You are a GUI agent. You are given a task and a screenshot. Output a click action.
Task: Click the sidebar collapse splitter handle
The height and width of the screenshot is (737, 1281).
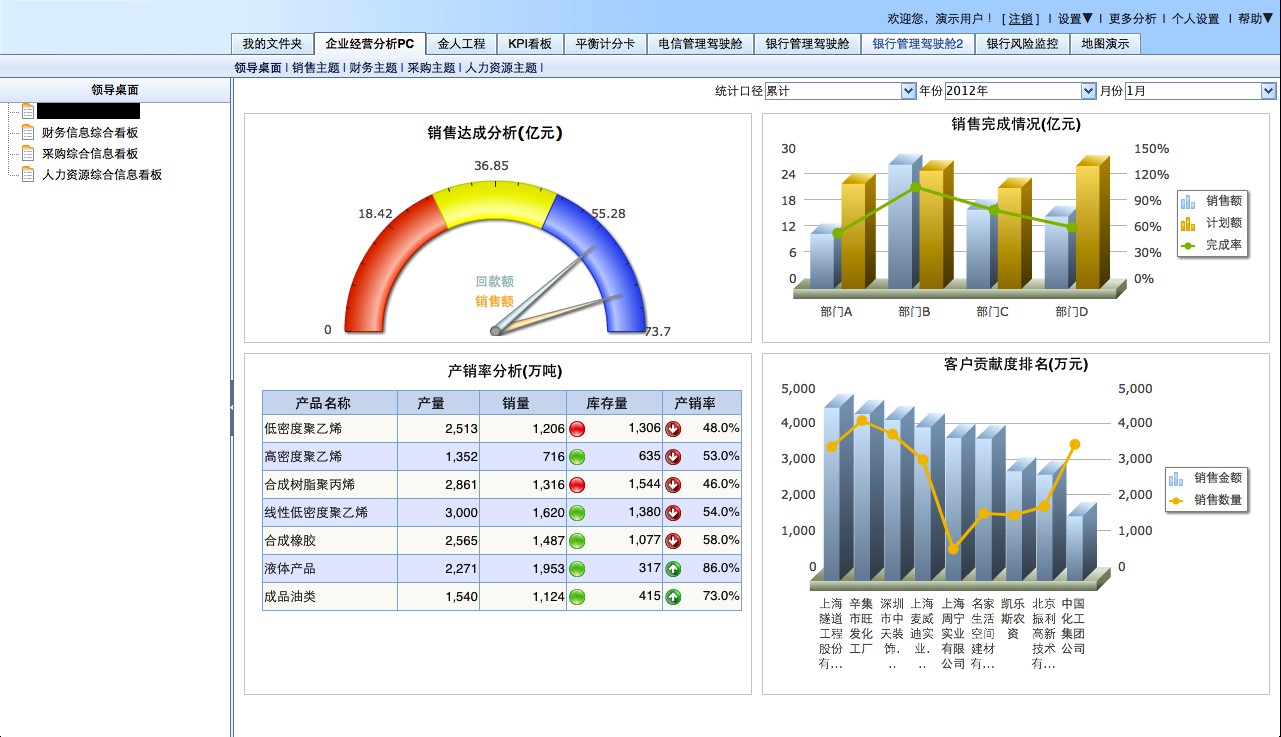232,407
